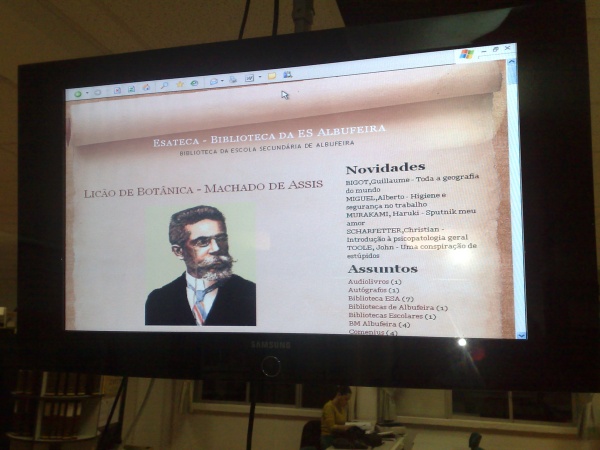Click the Biblioteca da Escola Secundária de Albufeira subtitle

267,147
